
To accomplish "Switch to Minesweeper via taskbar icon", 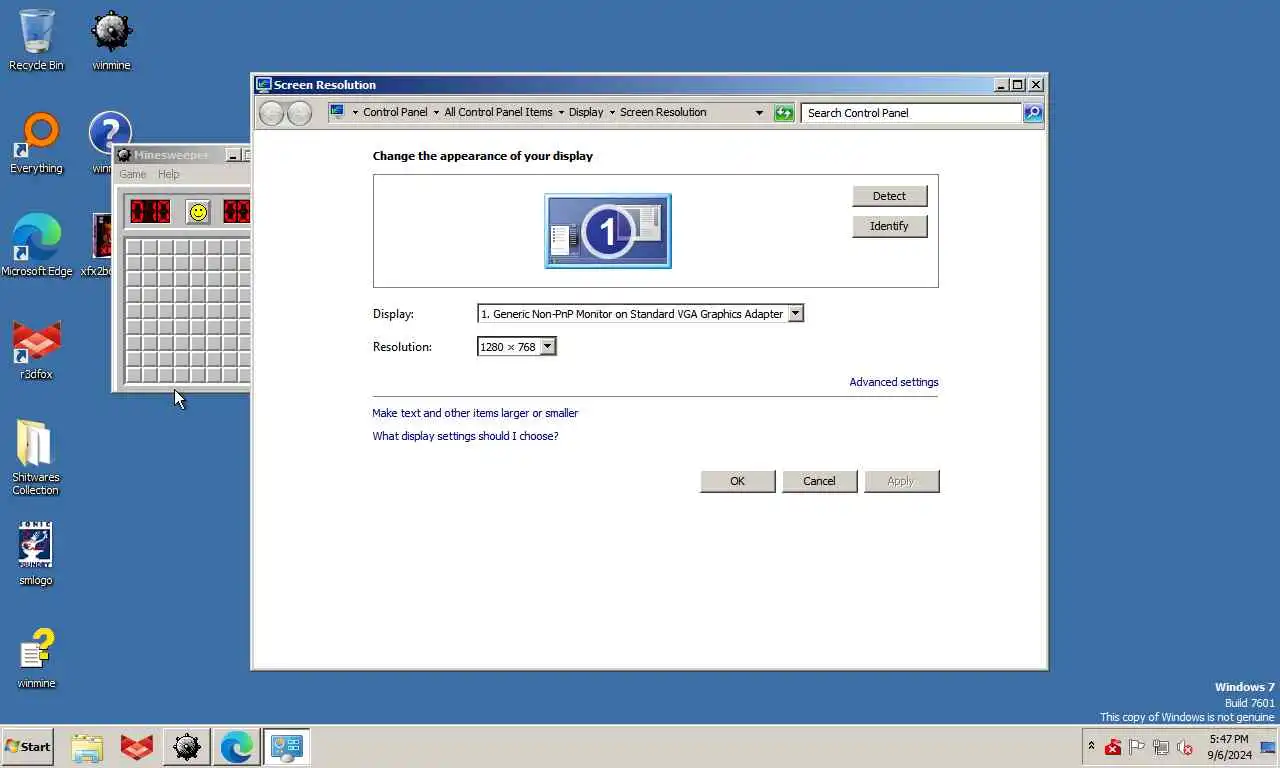I will coord(187,747).
